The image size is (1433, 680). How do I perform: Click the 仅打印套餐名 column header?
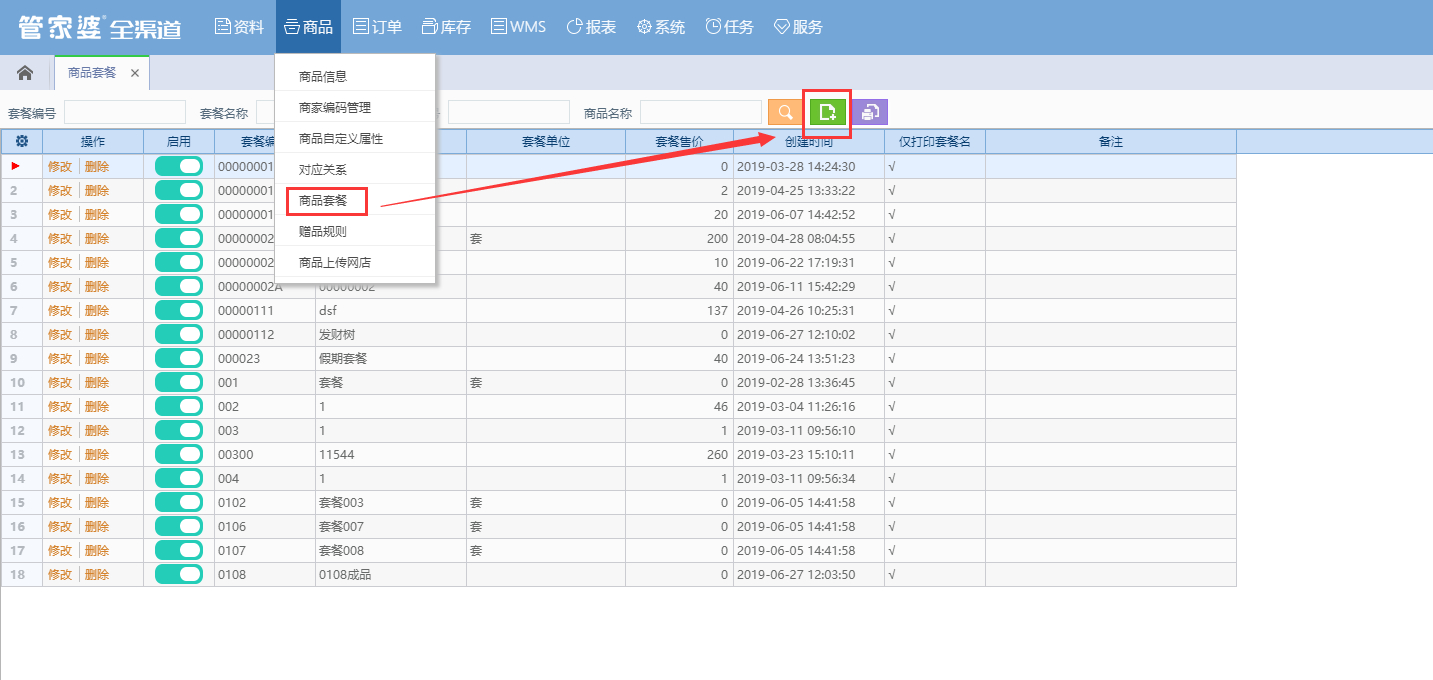pos(935,142)
